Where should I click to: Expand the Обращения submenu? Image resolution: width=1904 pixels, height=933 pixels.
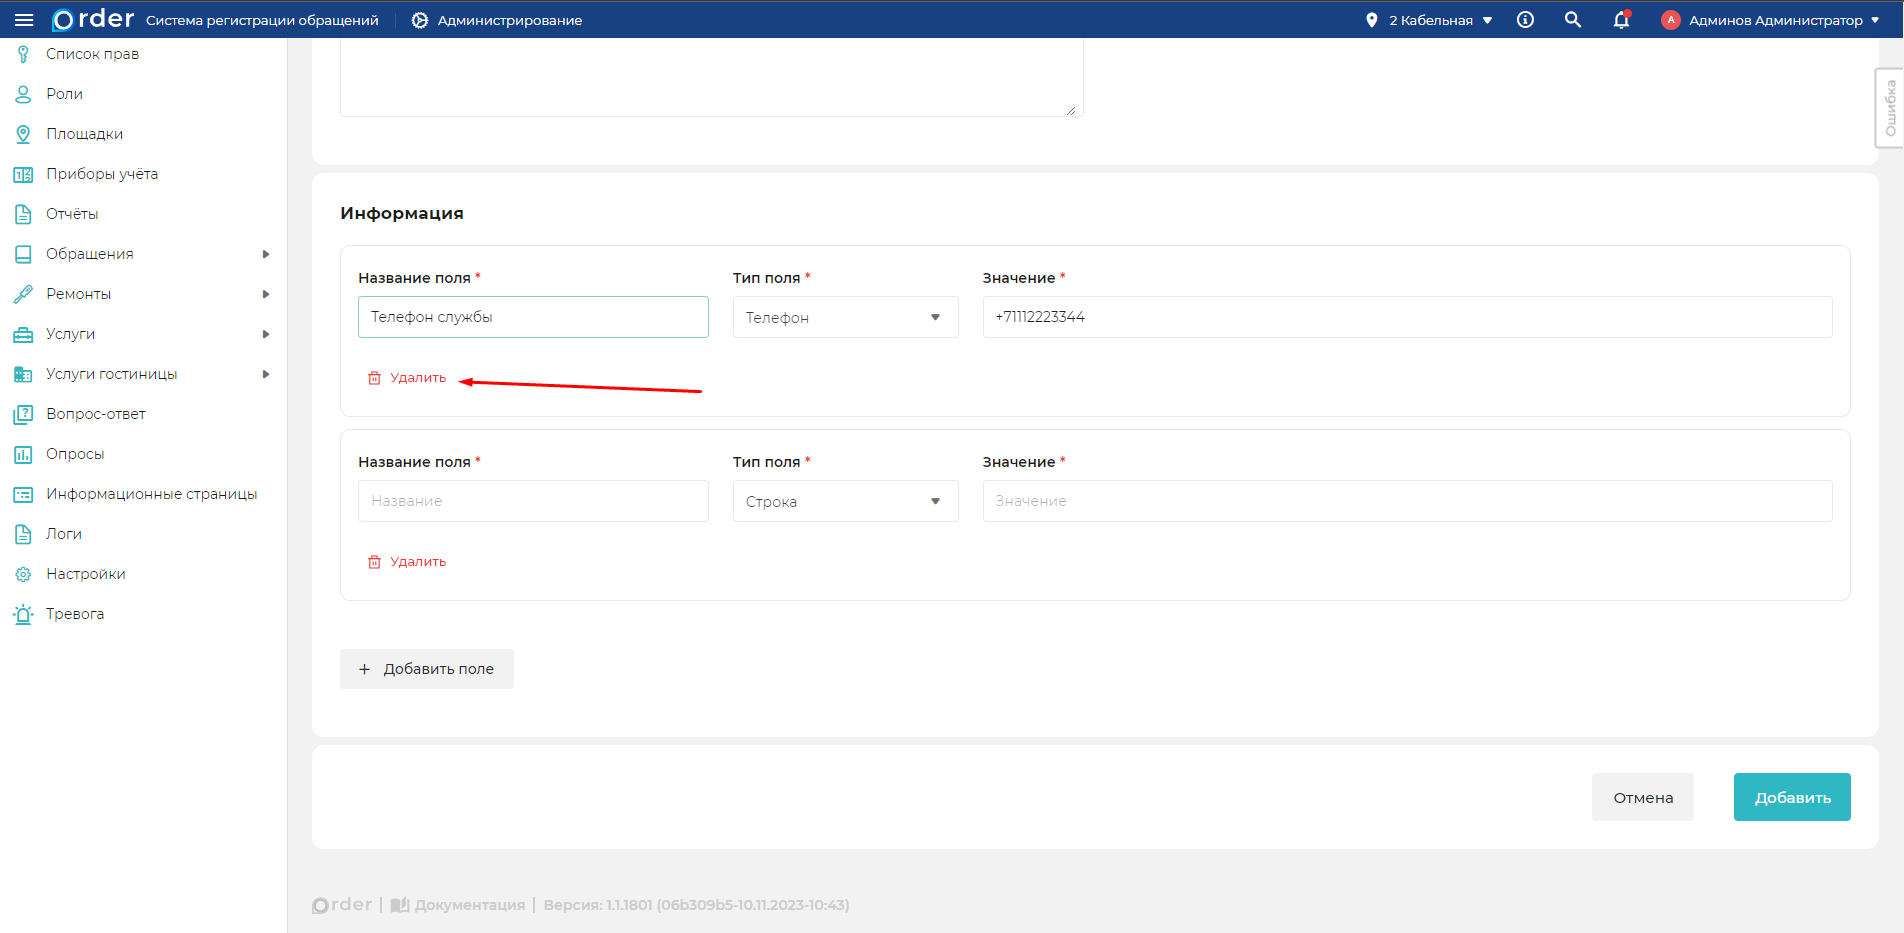click(265, 254)
